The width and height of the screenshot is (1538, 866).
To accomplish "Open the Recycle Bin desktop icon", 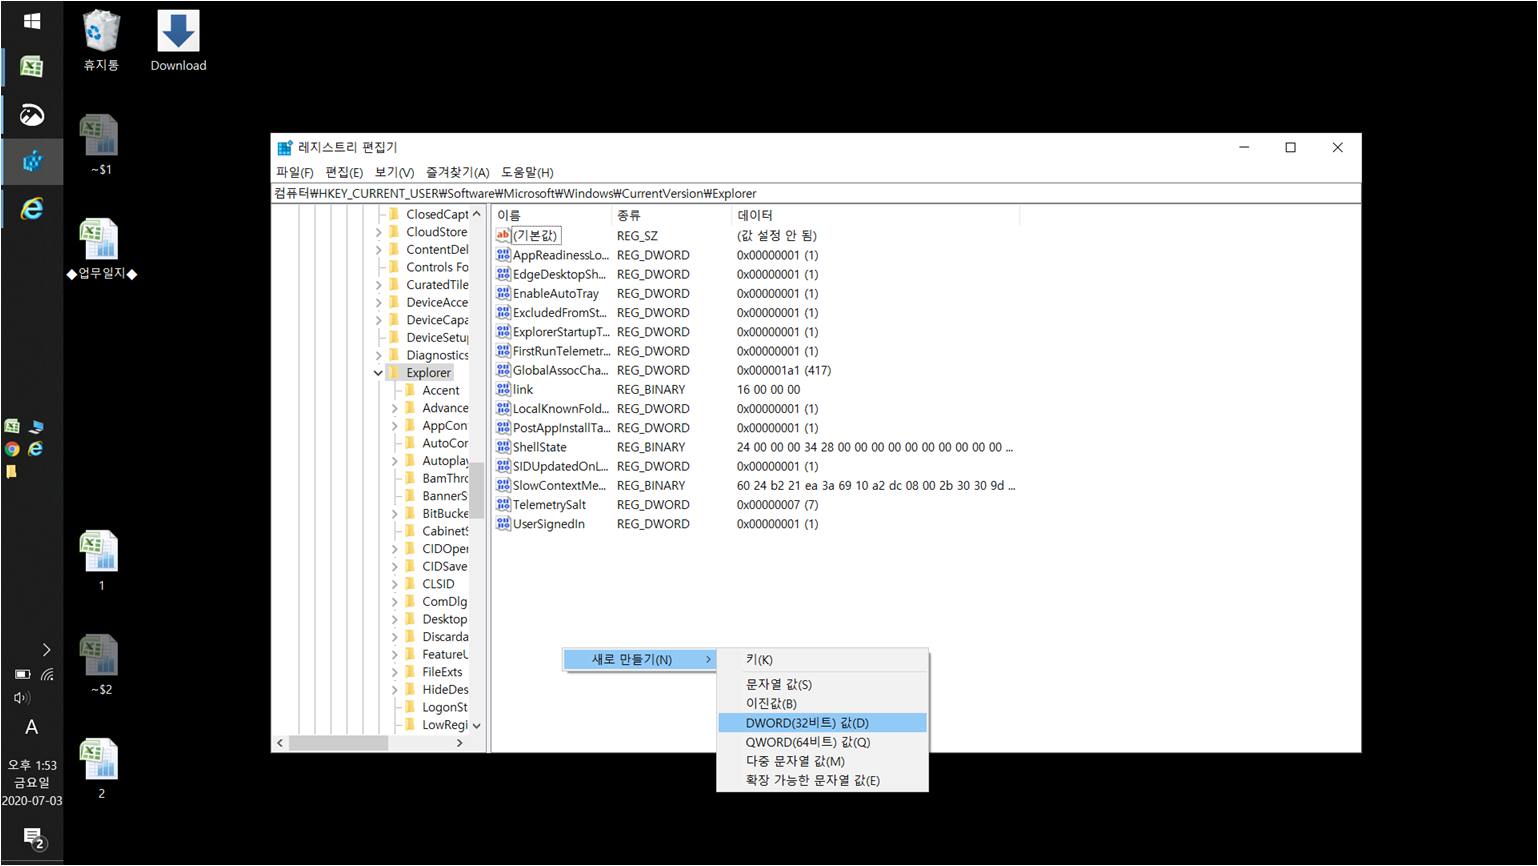I will coord(101,40).
